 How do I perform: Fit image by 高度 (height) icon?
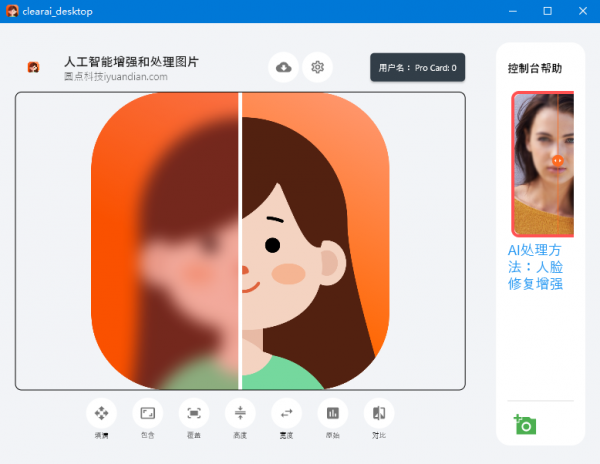click(240, 413)
